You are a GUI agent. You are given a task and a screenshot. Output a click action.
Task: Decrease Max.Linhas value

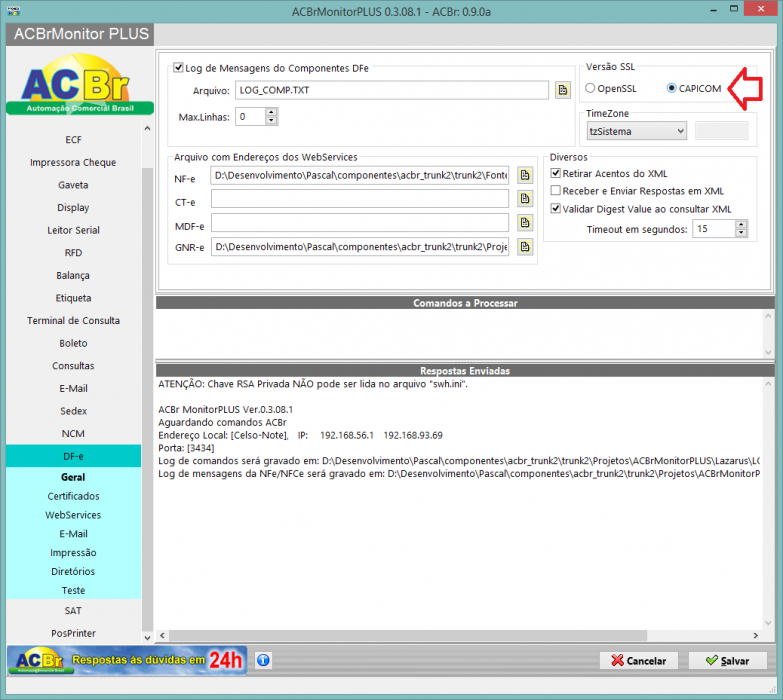(x=271, y=121)
